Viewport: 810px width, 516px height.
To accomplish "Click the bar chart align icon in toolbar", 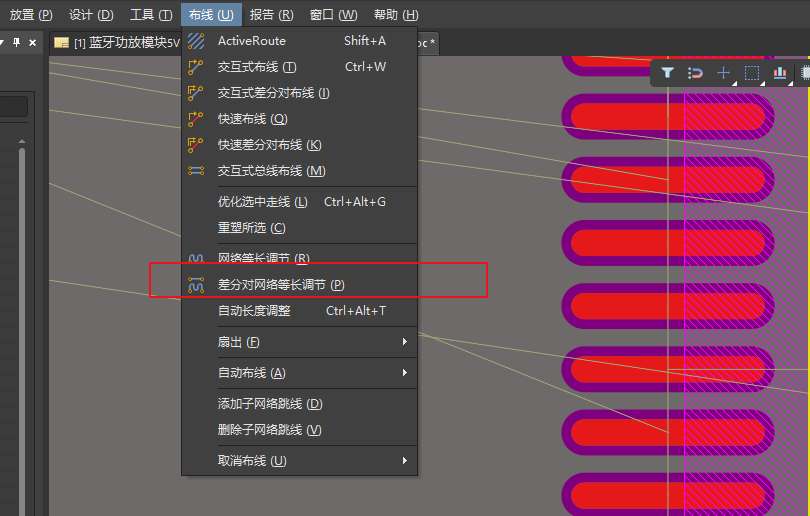I will [780, 73].
